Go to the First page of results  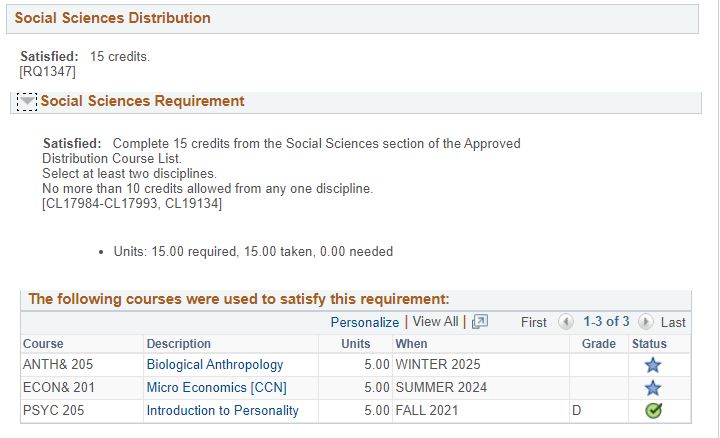click(x=534, y=322)
